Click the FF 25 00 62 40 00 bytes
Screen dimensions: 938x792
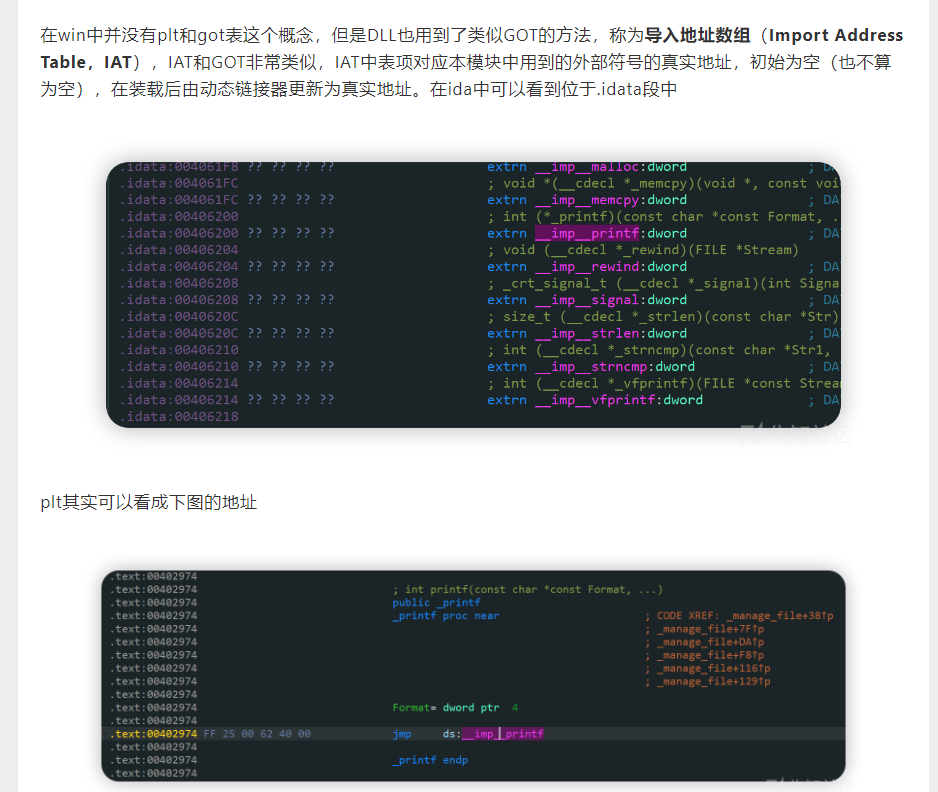coord(257,734)
